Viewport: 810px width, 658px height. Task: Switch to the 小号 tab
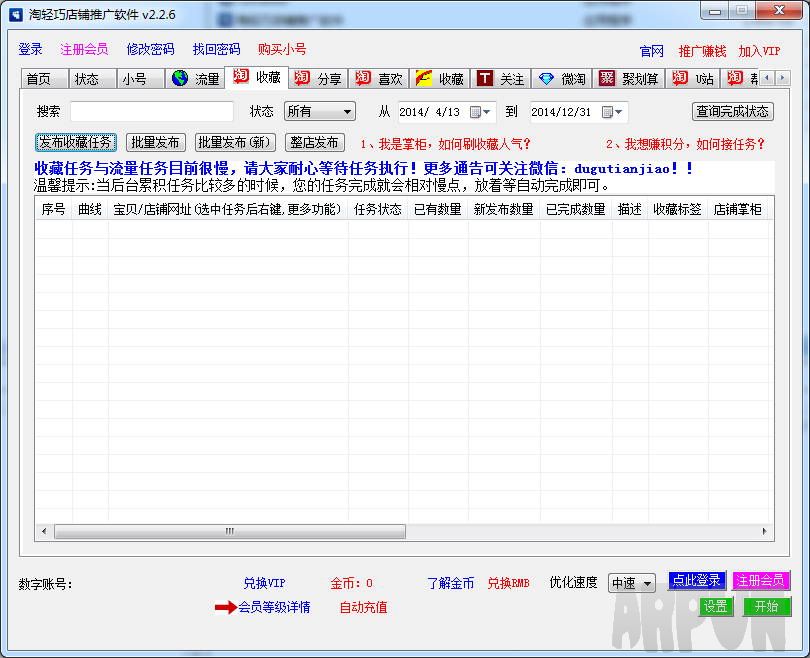click(134, 79)
